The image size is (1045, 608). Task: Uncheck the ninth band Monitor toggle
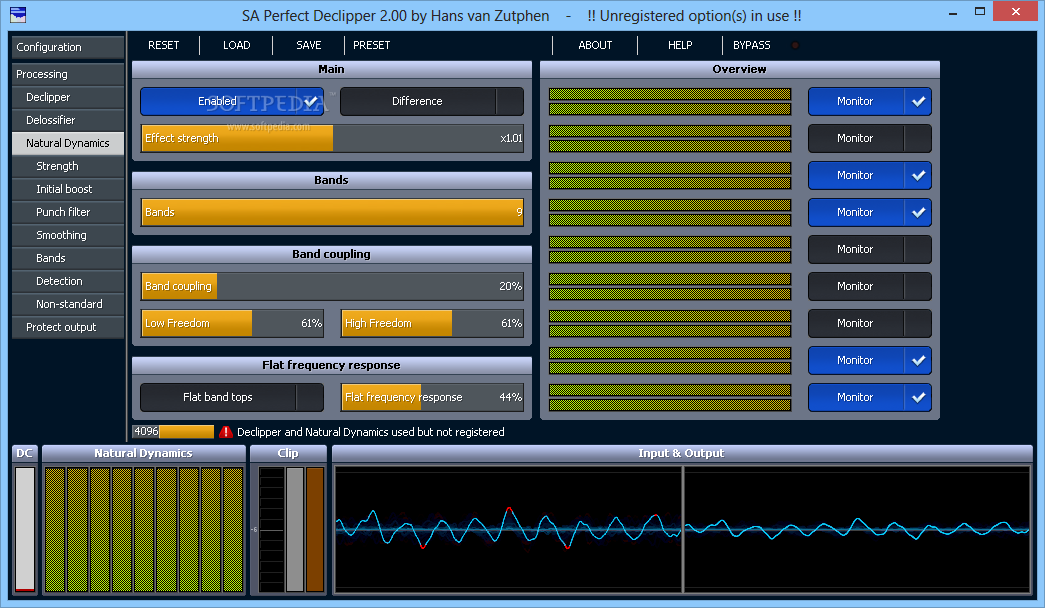point(870,397)
